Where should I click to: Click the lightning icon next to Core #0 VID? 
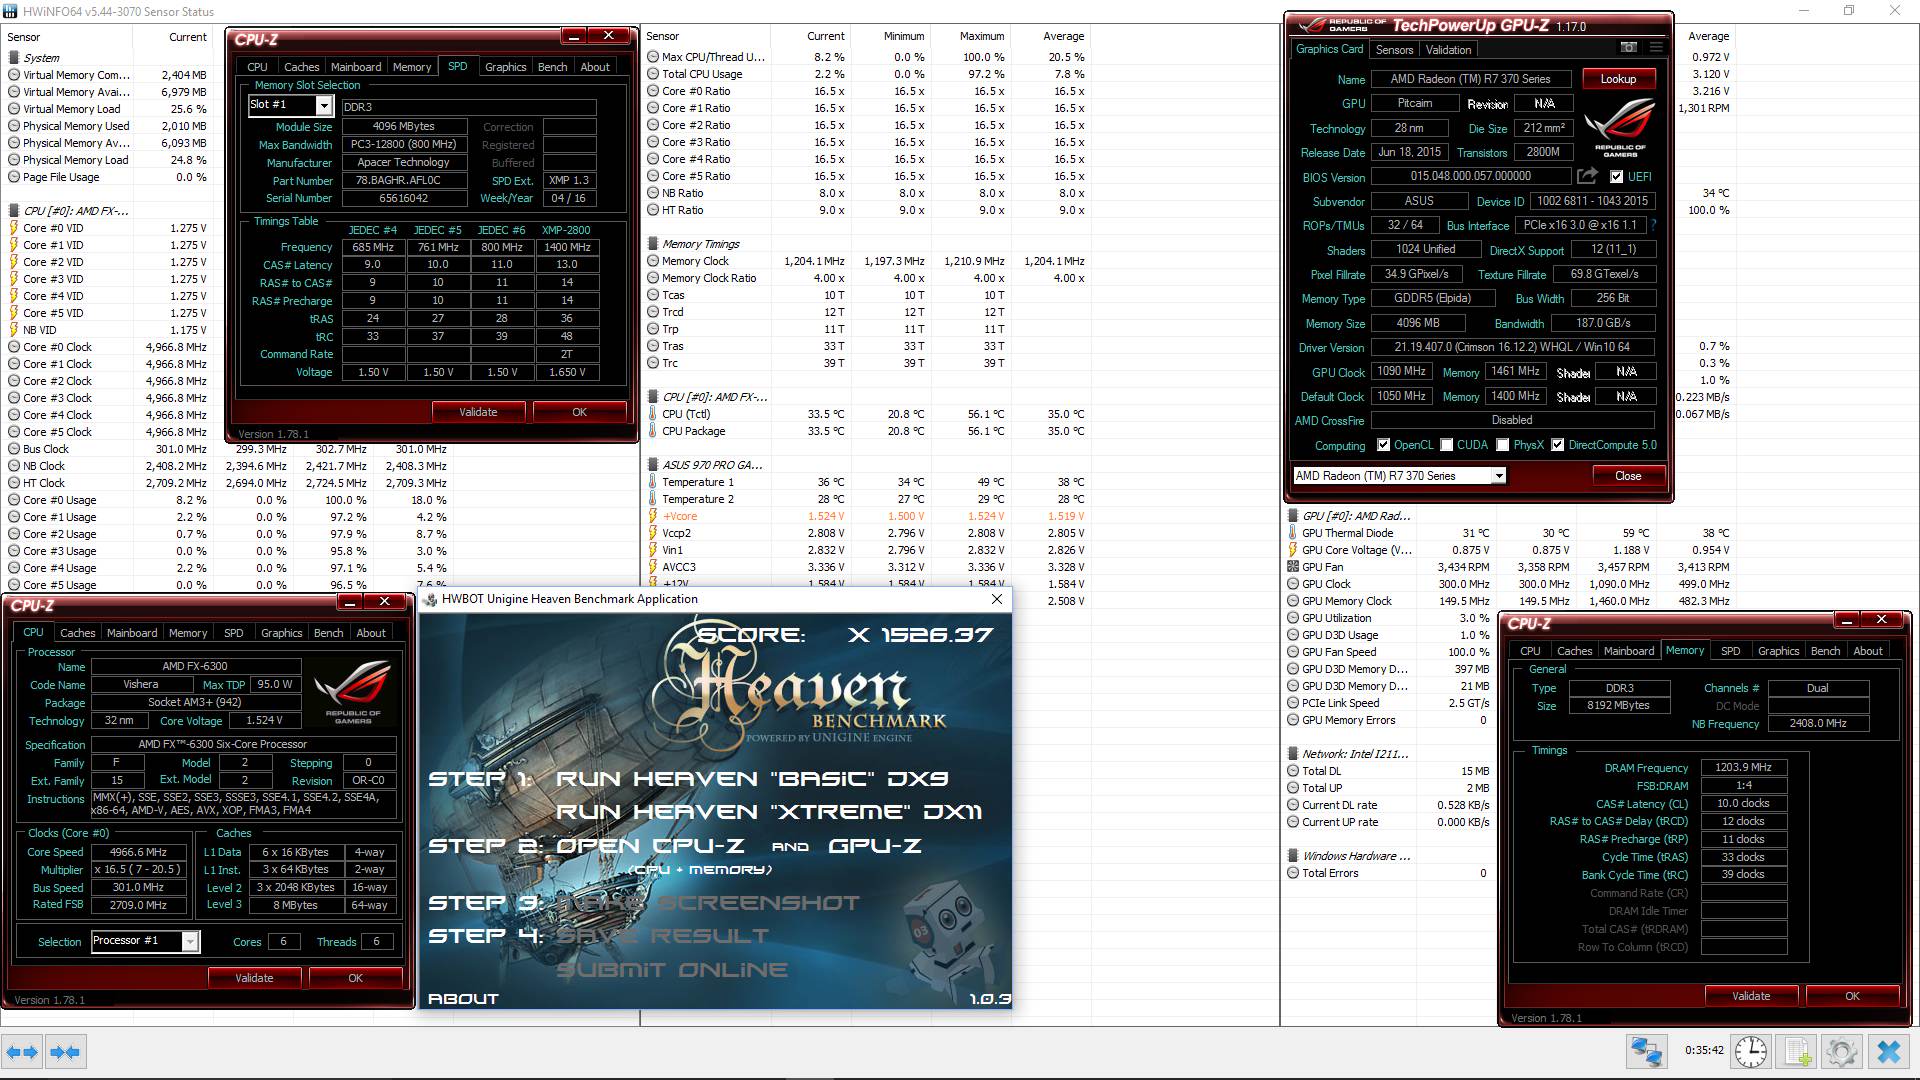[14, 228]
